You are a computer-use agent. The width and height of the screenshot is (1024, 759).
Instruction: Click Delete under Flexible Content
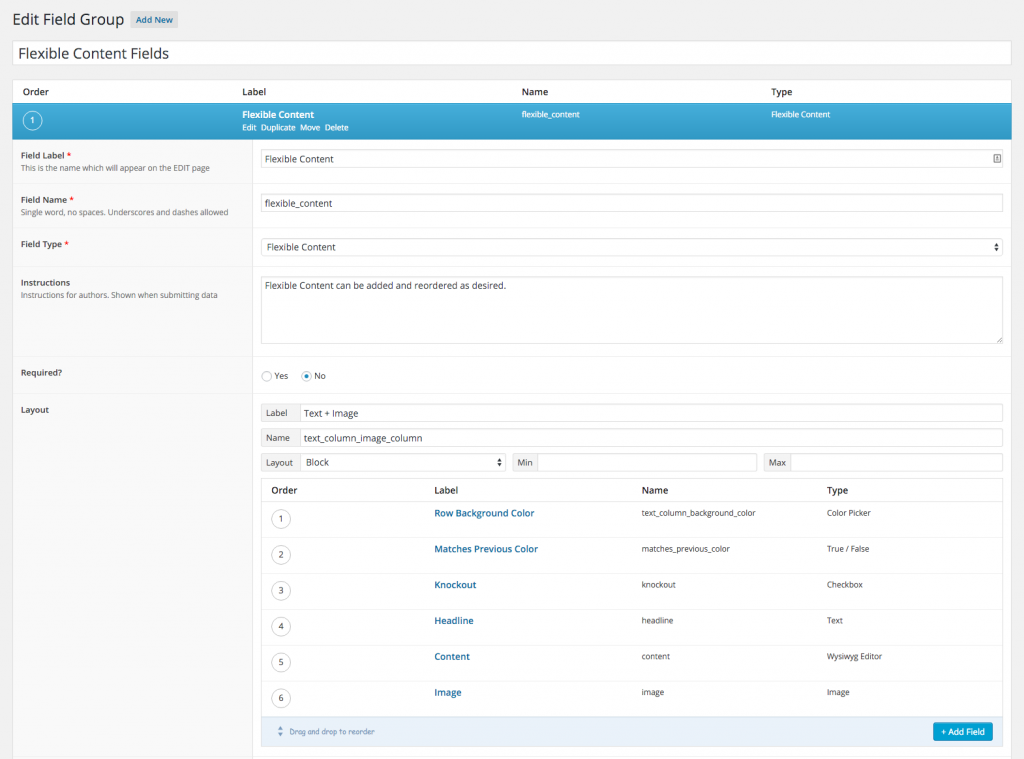[x=336, y=128]
